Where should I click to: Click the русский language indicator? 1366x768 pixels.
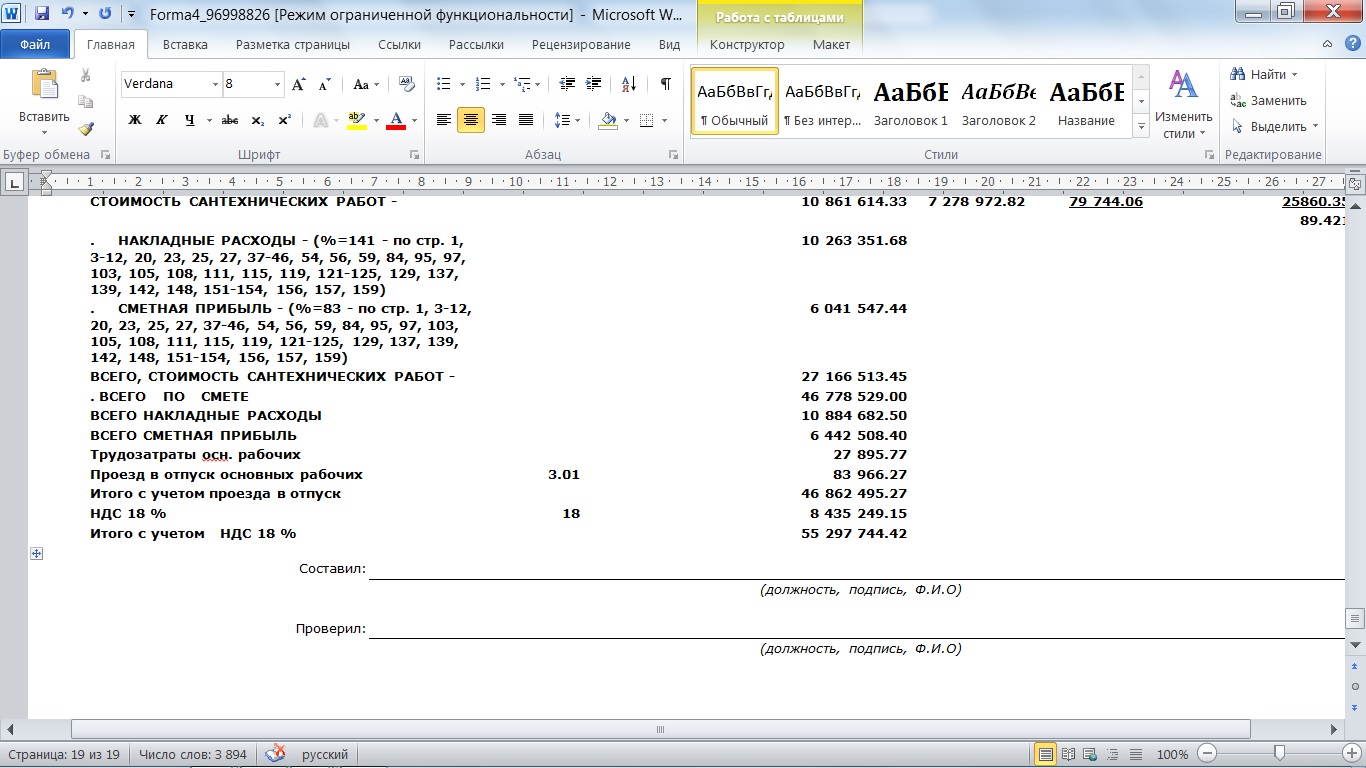(x=325, y=755)
